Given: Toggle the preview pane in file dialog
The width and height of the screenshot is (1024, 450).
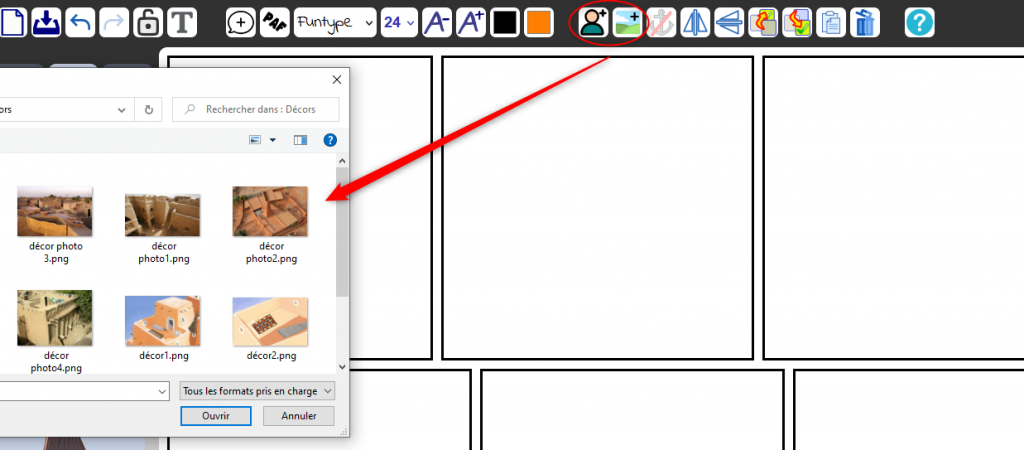Looking at the screenshot, I should click(300, 140).
